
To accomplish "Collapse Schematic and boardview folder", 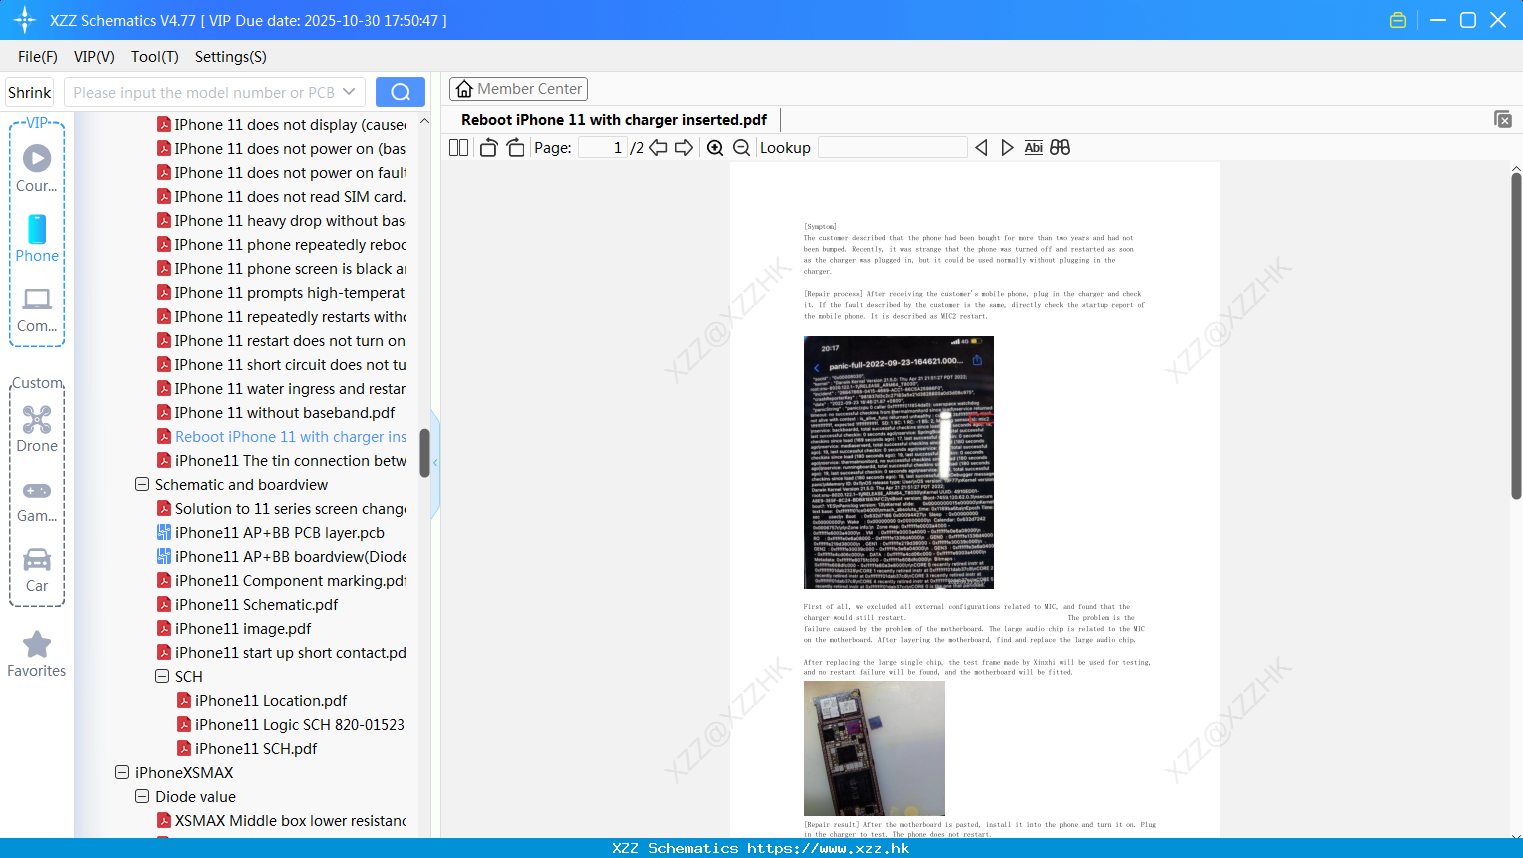I will pos(142,484).
